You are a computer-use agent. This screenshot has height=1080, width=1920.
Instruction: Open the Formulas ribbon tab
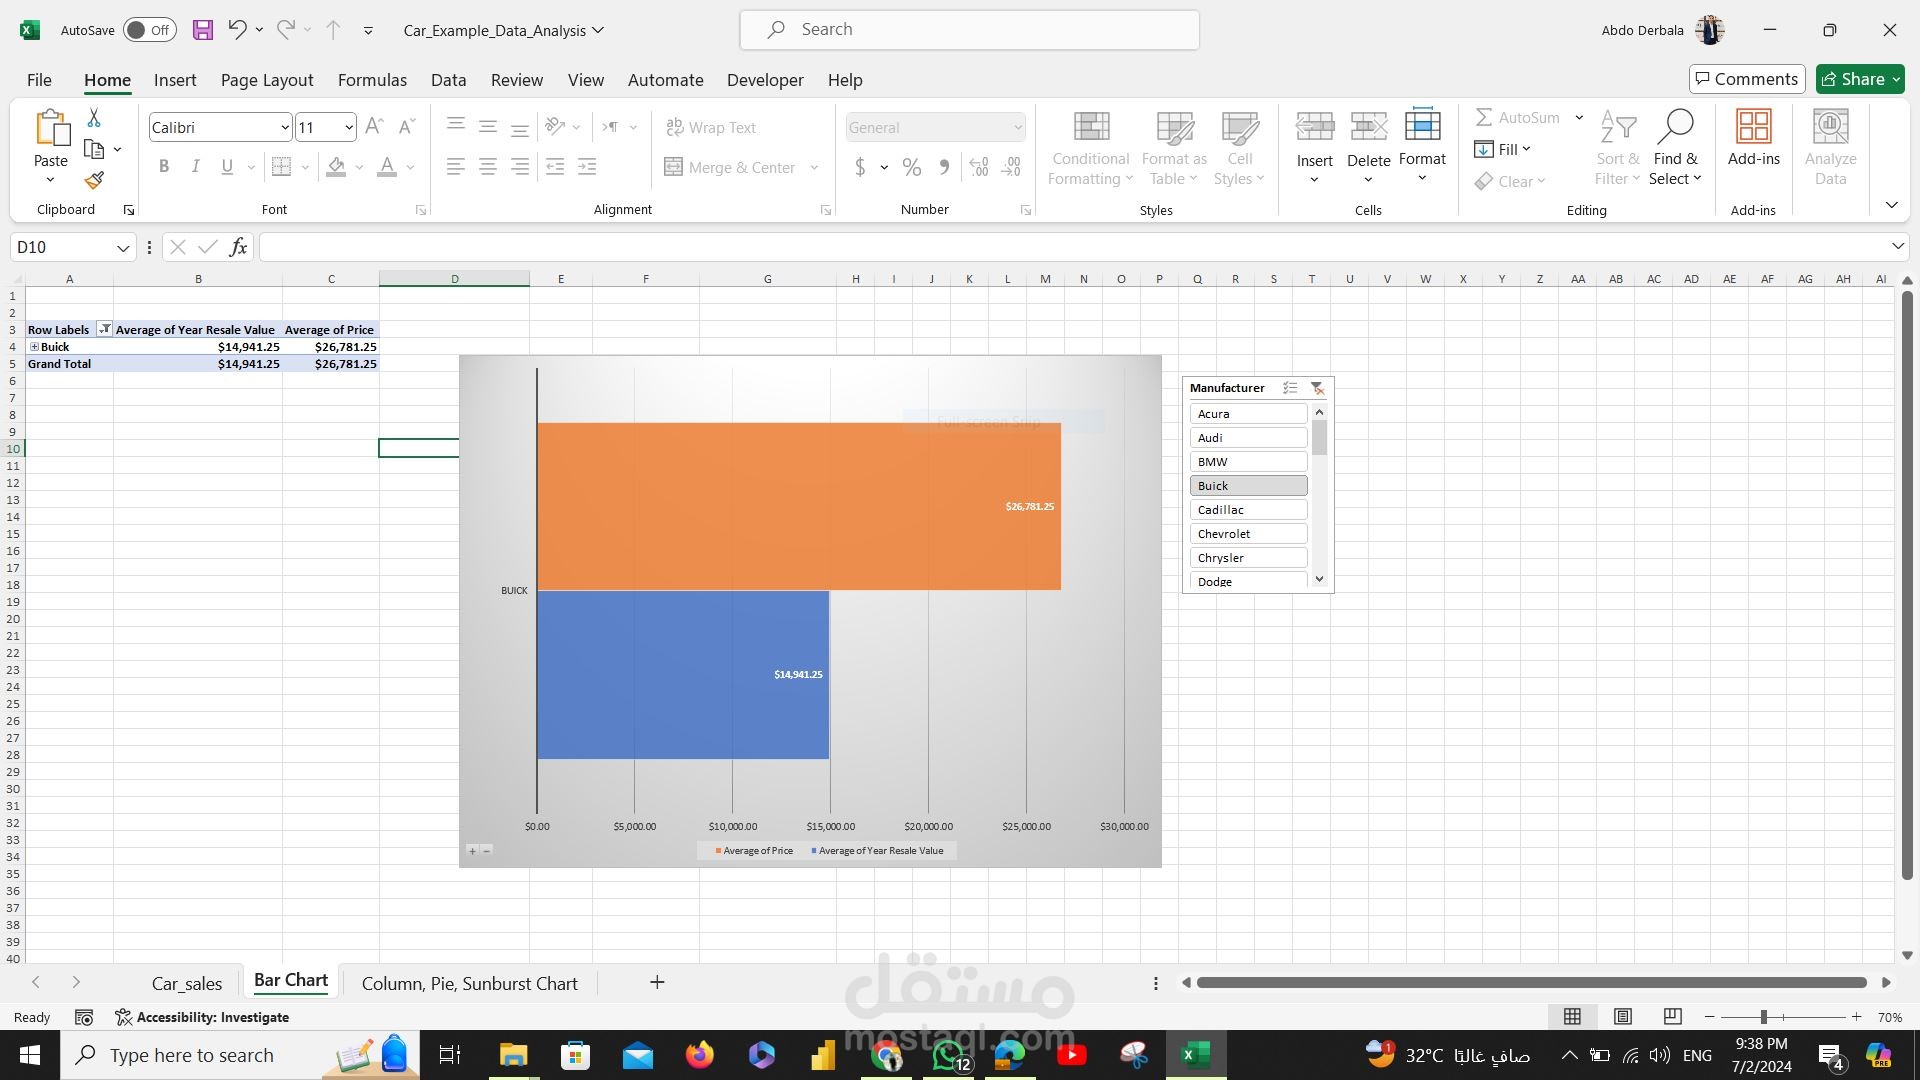(372, 80)
